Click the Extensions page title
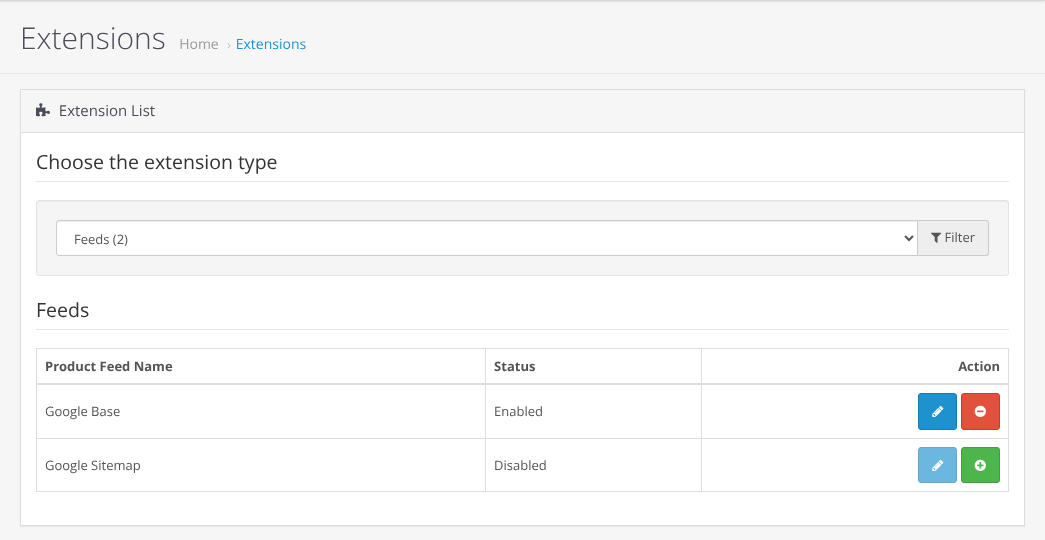 [x=93, y=39]
